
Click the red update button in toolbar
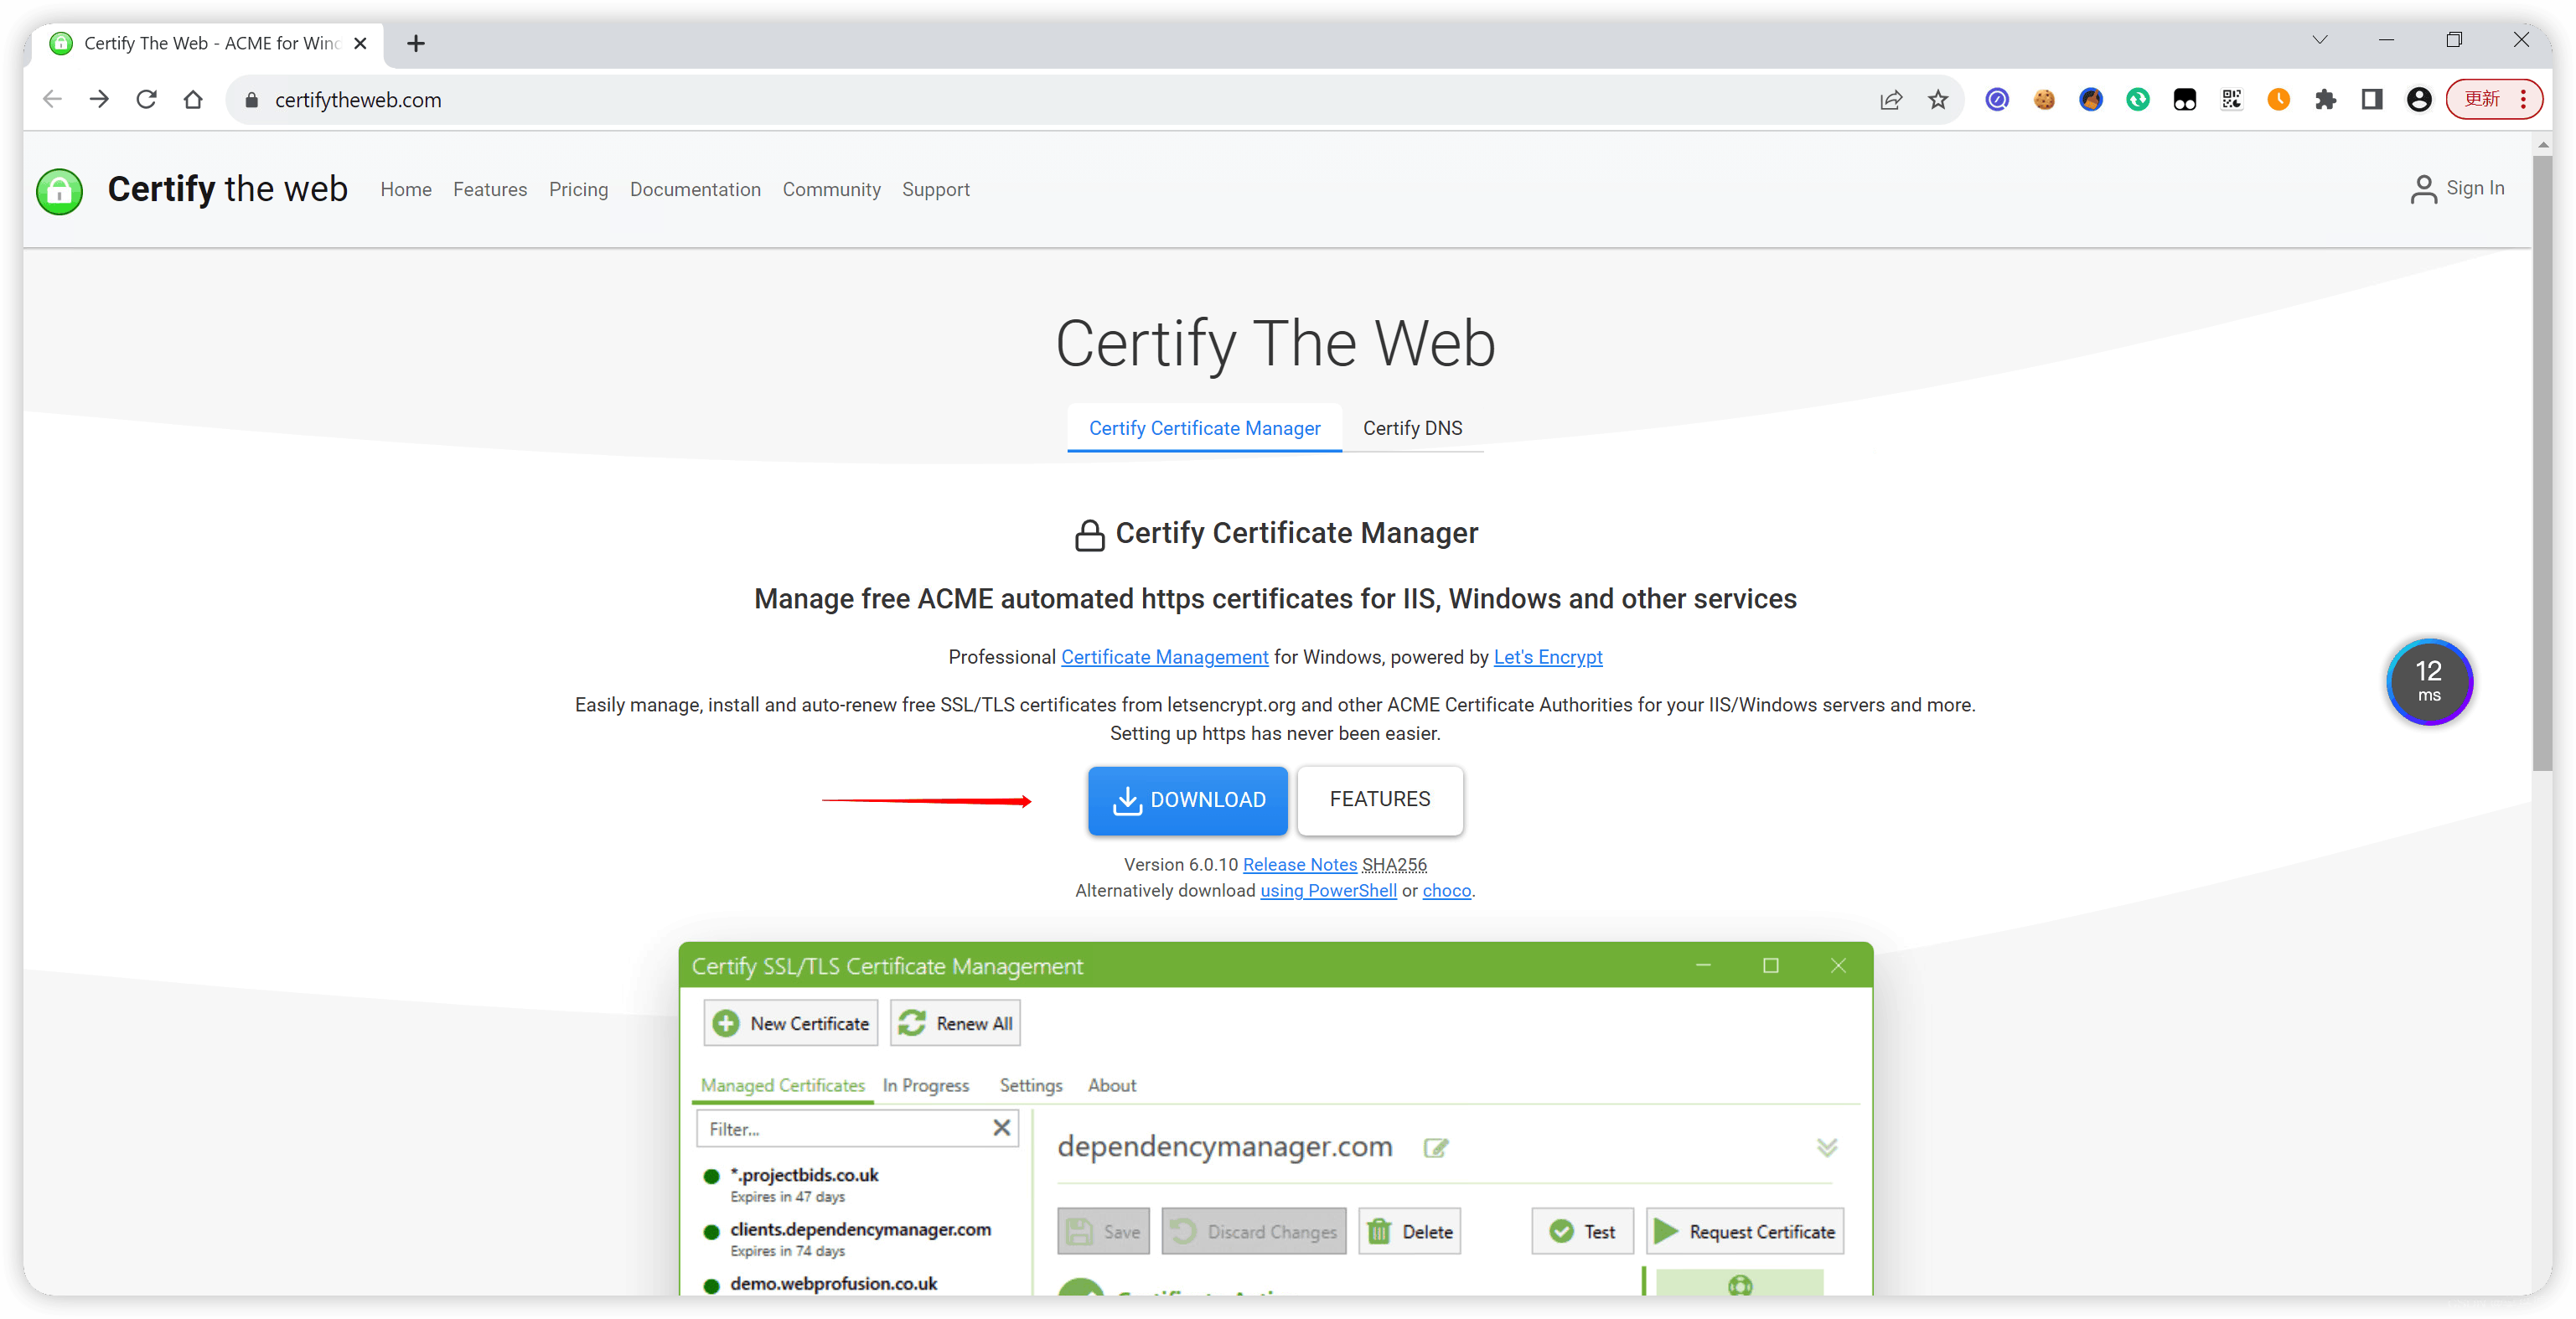[2493, 99]
